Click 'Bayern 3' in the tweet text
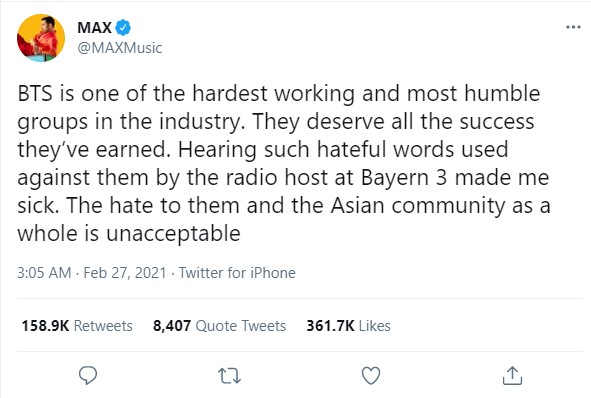Screen dimensions: 591x398 pos(404,177)
